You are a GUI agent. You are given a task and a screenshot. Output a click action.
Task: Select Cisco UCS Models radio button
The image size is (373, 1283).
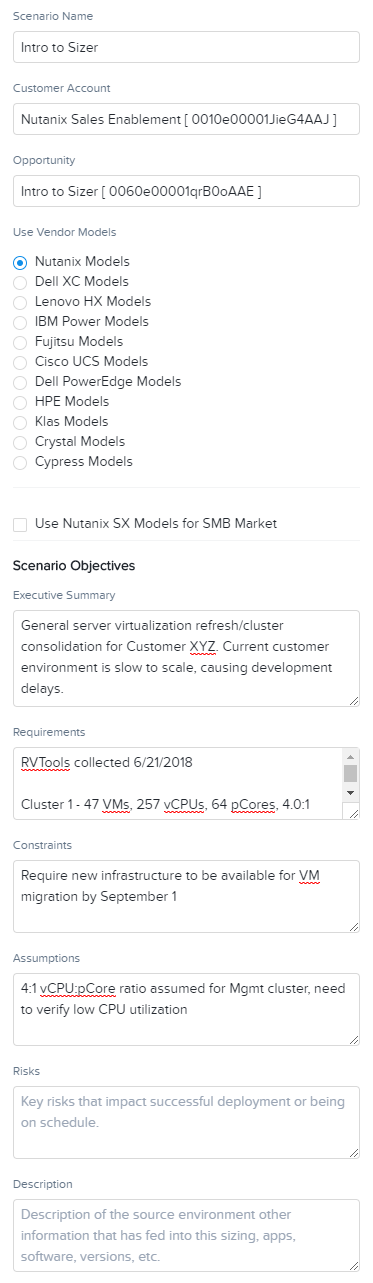point(20,362)
